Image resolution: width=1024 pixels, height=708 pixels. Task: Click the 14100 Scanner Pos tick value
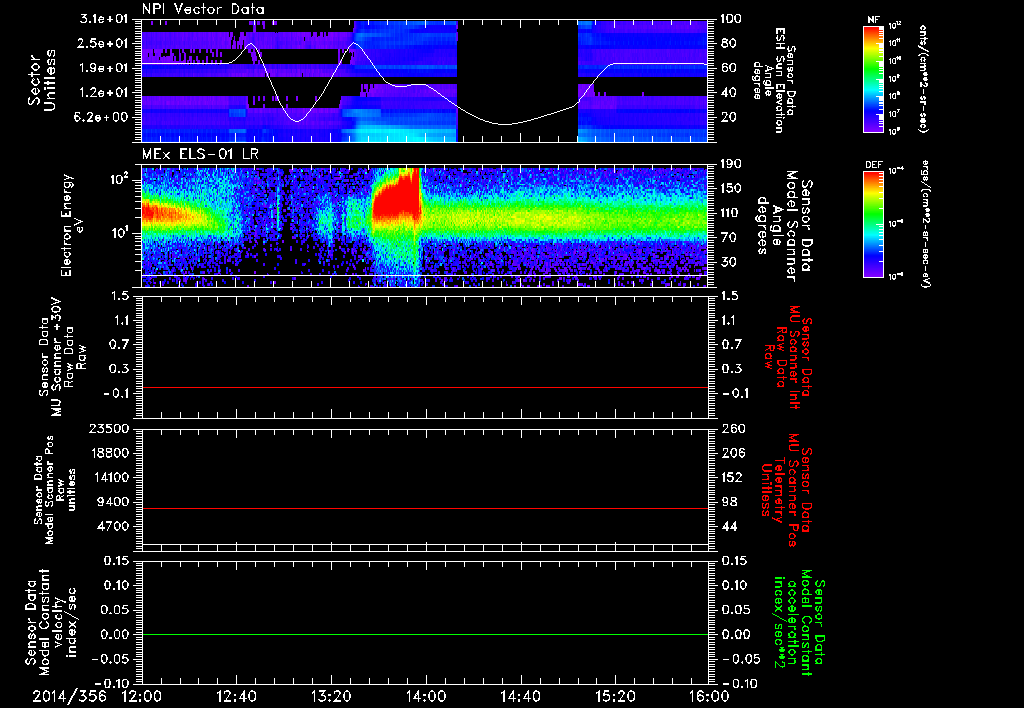tap(108, 477)
